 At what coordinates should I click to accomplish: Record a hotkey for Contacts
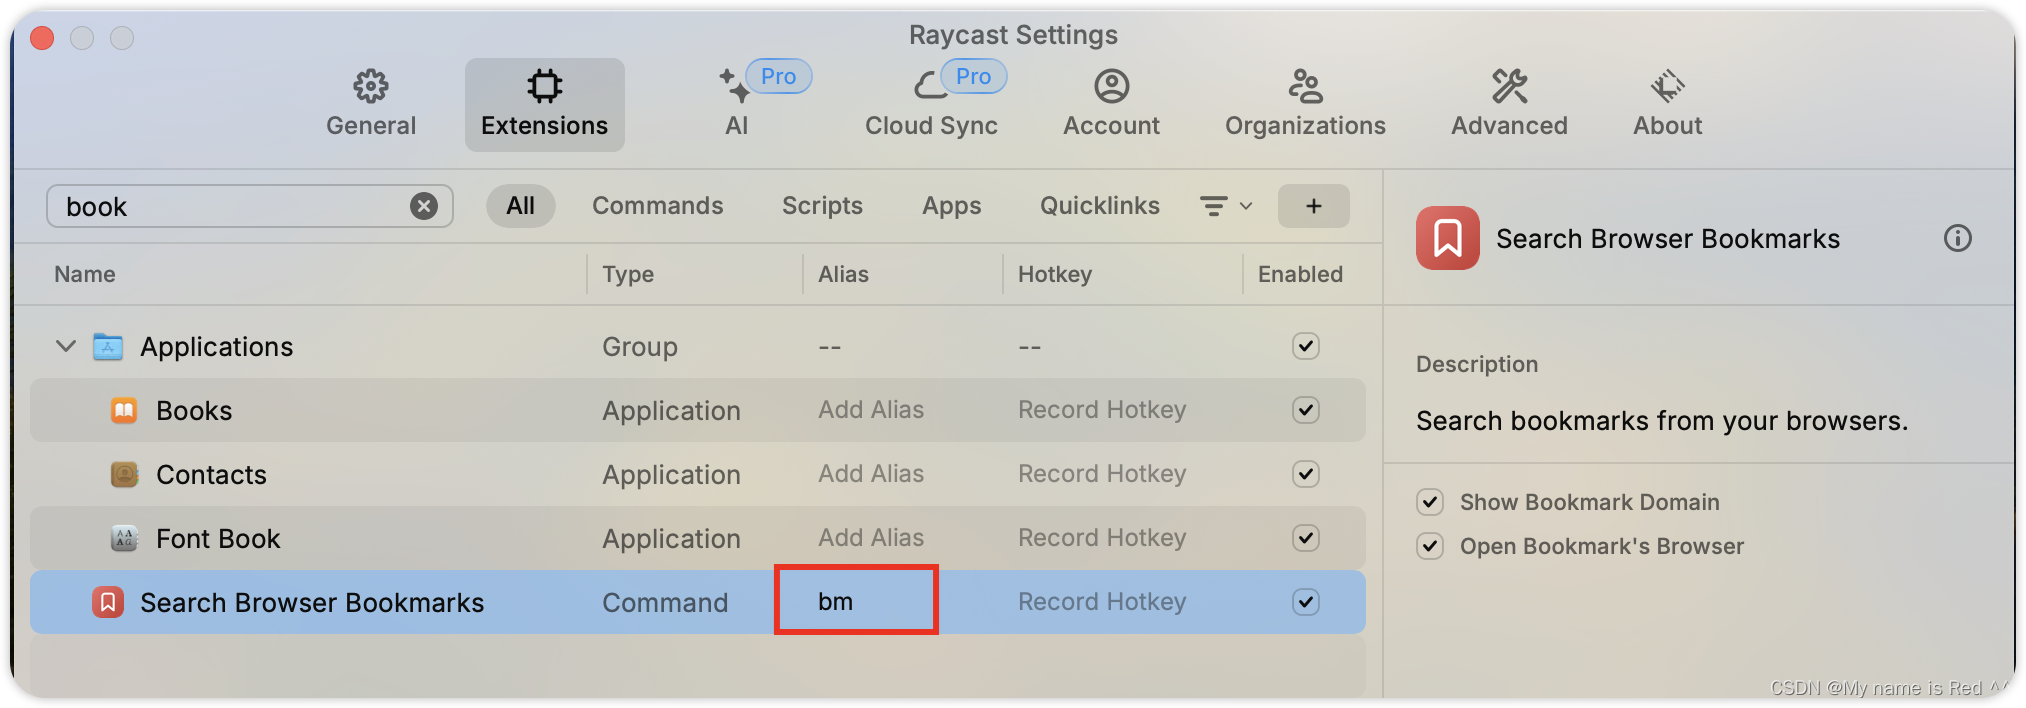[x=1102, y=474]
